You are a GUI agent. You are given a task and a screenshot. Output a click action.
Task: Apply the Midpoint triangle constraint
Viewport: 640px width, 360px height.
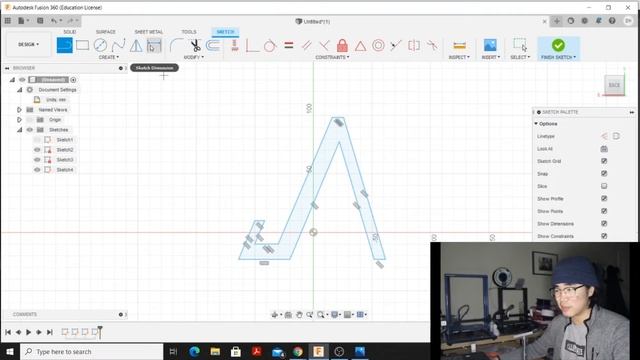pos(360,46)
